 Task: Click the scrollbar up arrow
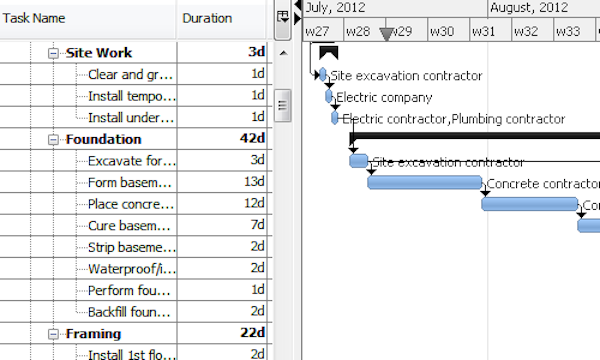pos(283,53)
